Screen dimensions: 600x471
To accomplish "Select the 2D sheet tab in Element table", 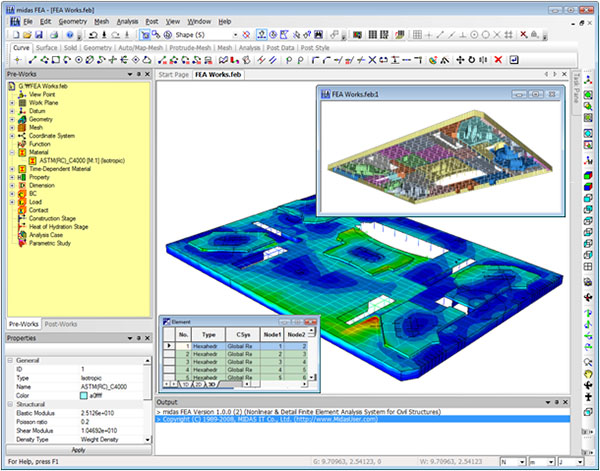I will tap(198, 384).
